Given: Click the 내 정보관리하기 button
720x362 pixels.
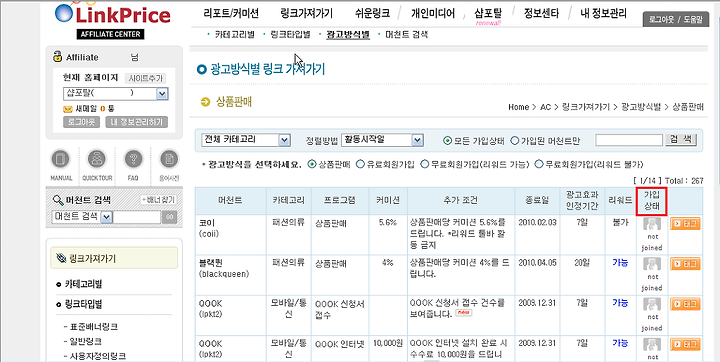Looking at the screenshot, I should (136, 122).
